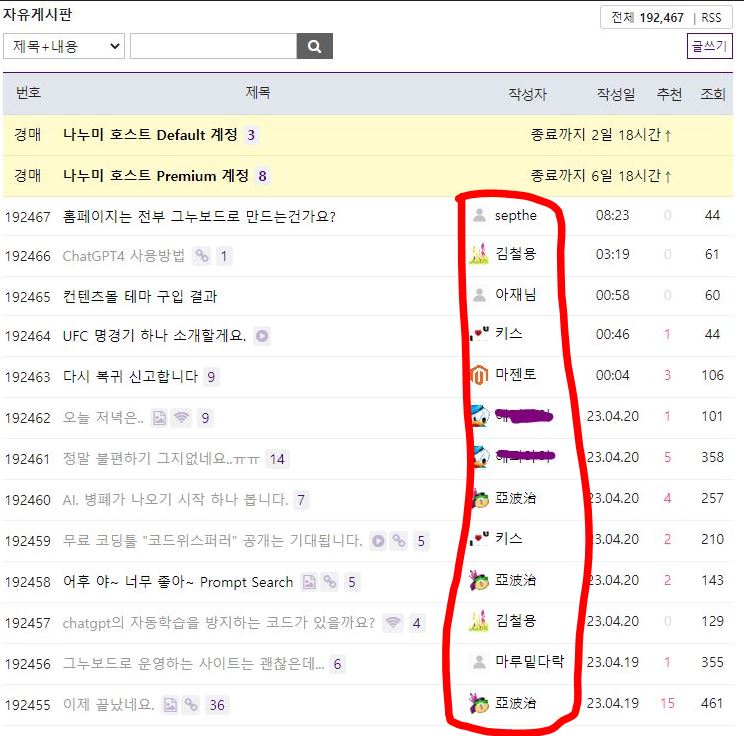Click 마젠토's orange Magento logo avatar
The width and height of the screenshot is (744, 736).
[x=479, y=375]
